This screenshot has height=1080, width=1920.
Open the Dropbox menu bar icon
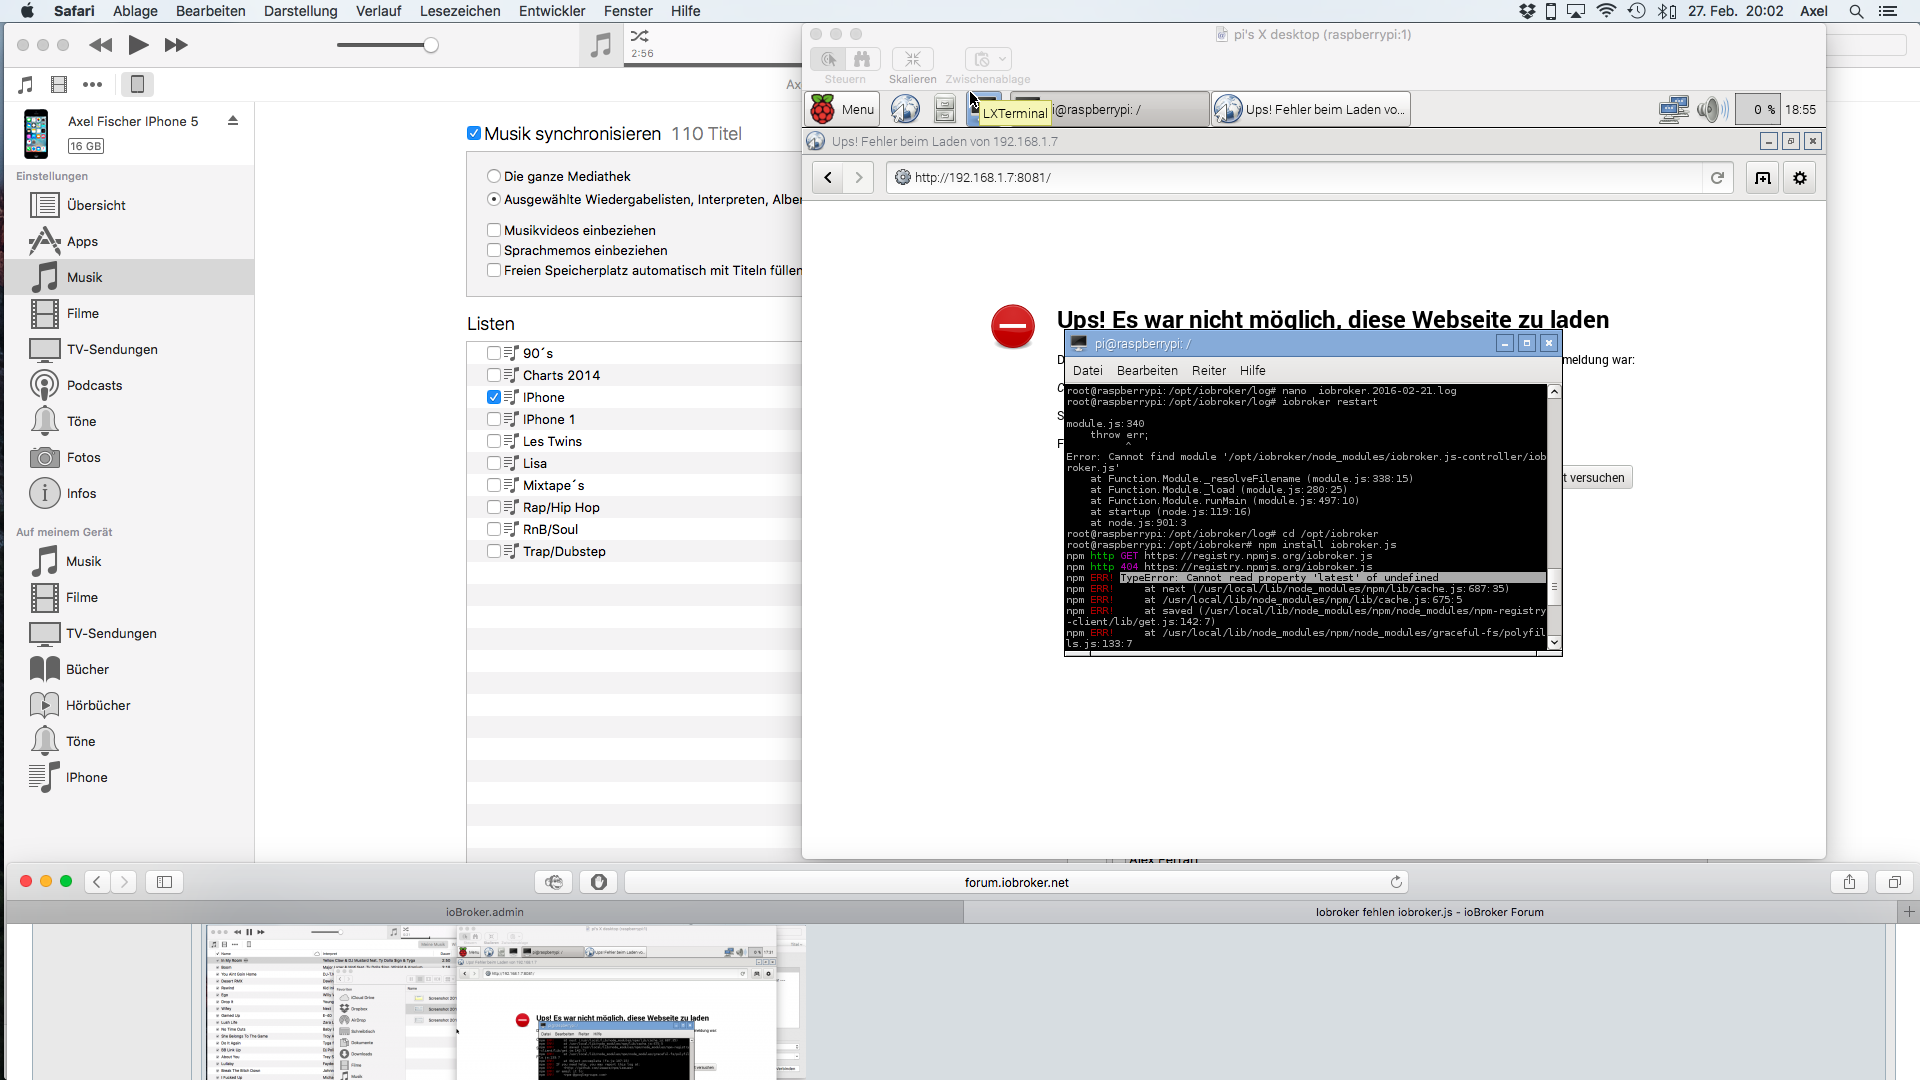pos(1527,11)
